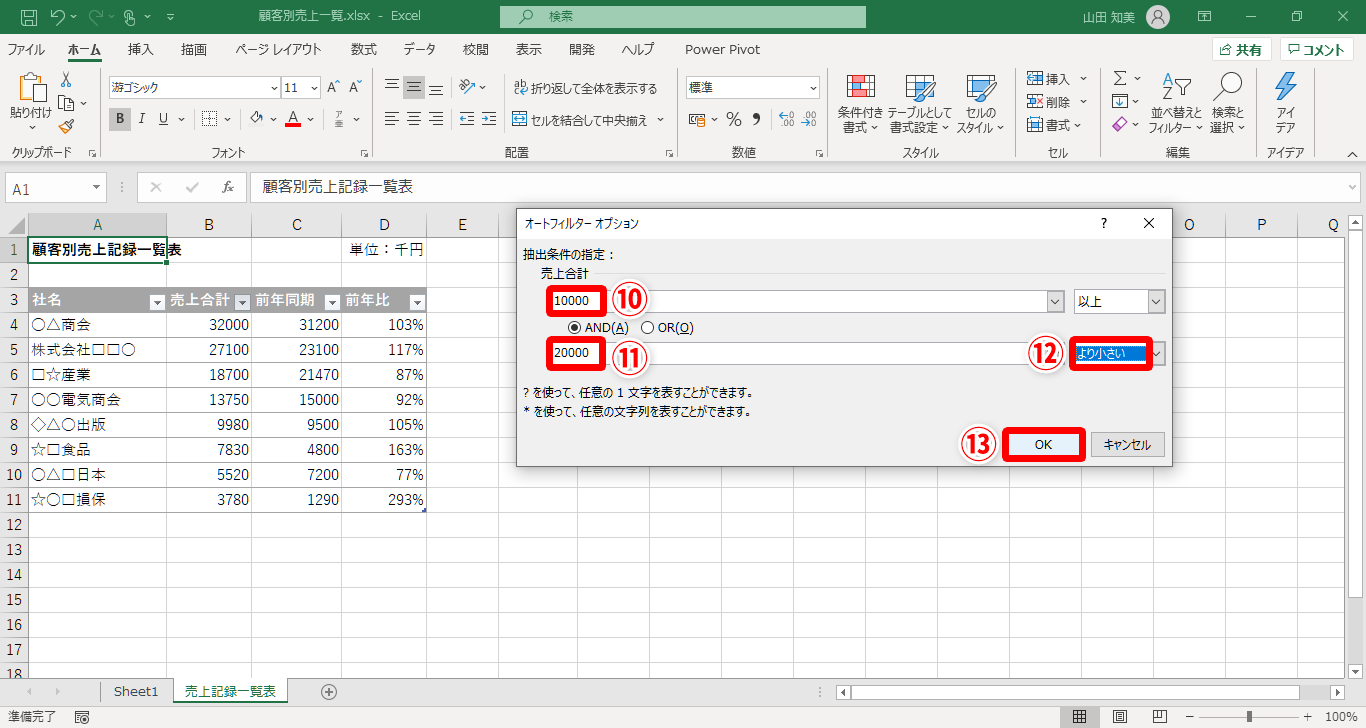Add a new sheet with the plus icon
The height and width of the screenshot is (728, 1366).
(328, 691)
